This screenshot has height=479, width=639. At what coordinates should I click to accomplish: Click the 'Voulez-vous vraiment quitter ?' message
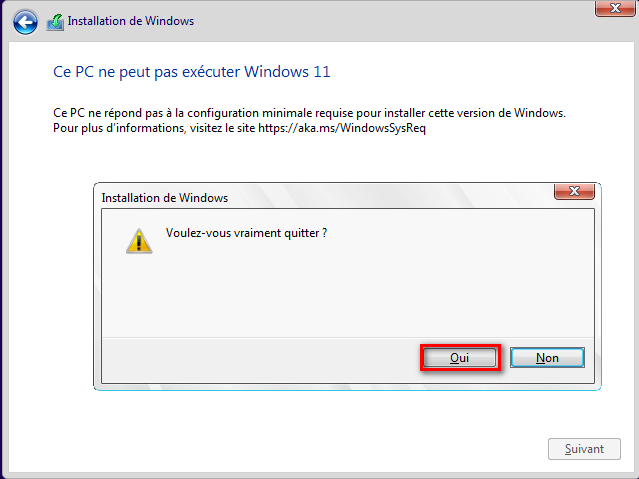pos(246,233)
